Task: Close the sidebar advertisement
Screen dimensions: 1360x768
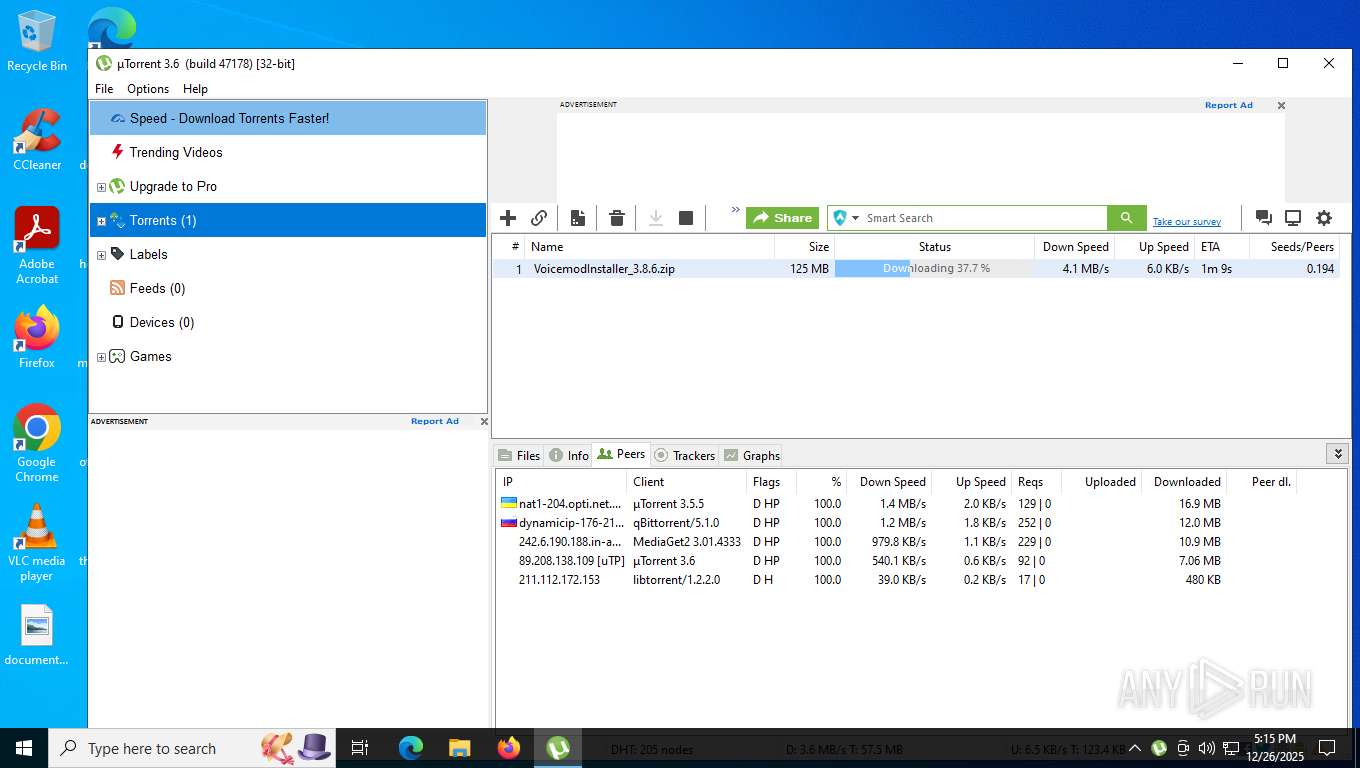Action: pyautogui.click(x=484, y=421)
